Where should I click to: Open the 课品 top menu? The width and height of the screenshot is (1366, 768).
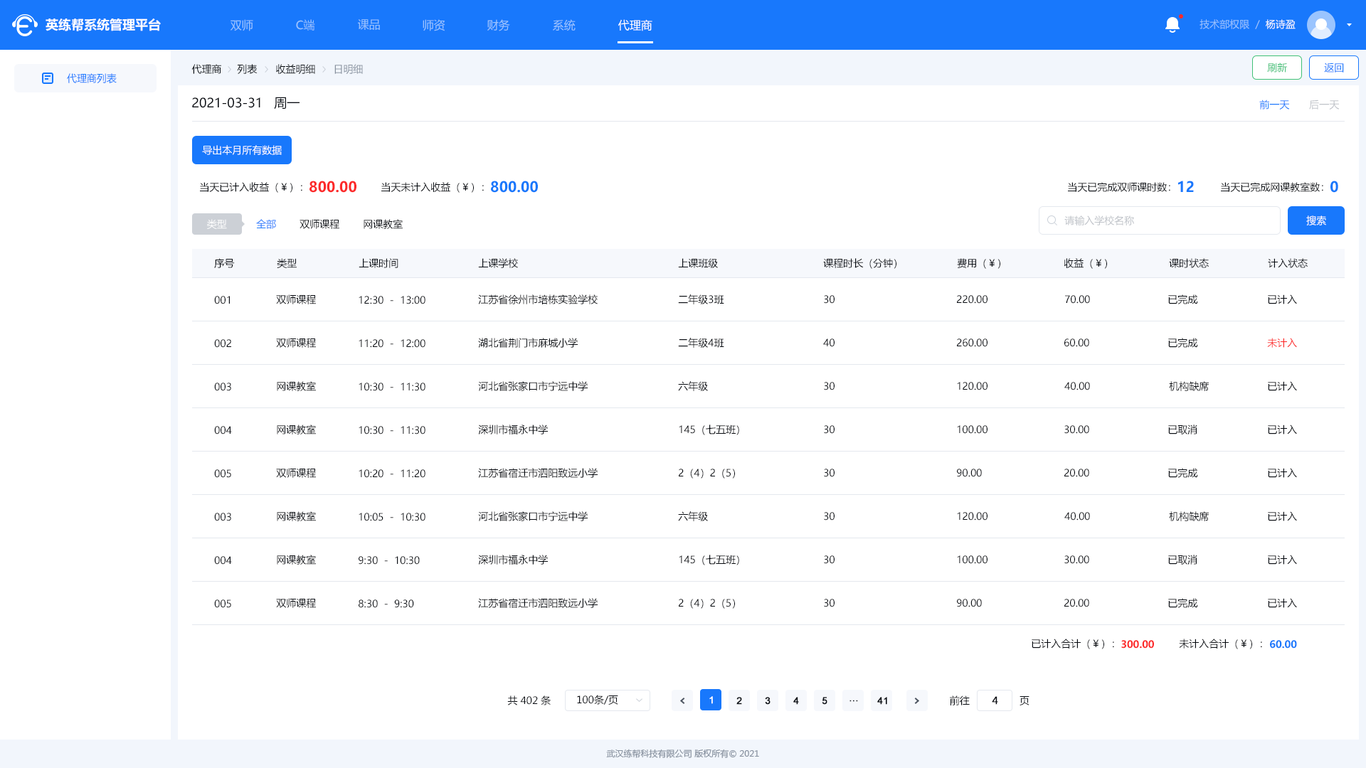click(x=369, y=25)
